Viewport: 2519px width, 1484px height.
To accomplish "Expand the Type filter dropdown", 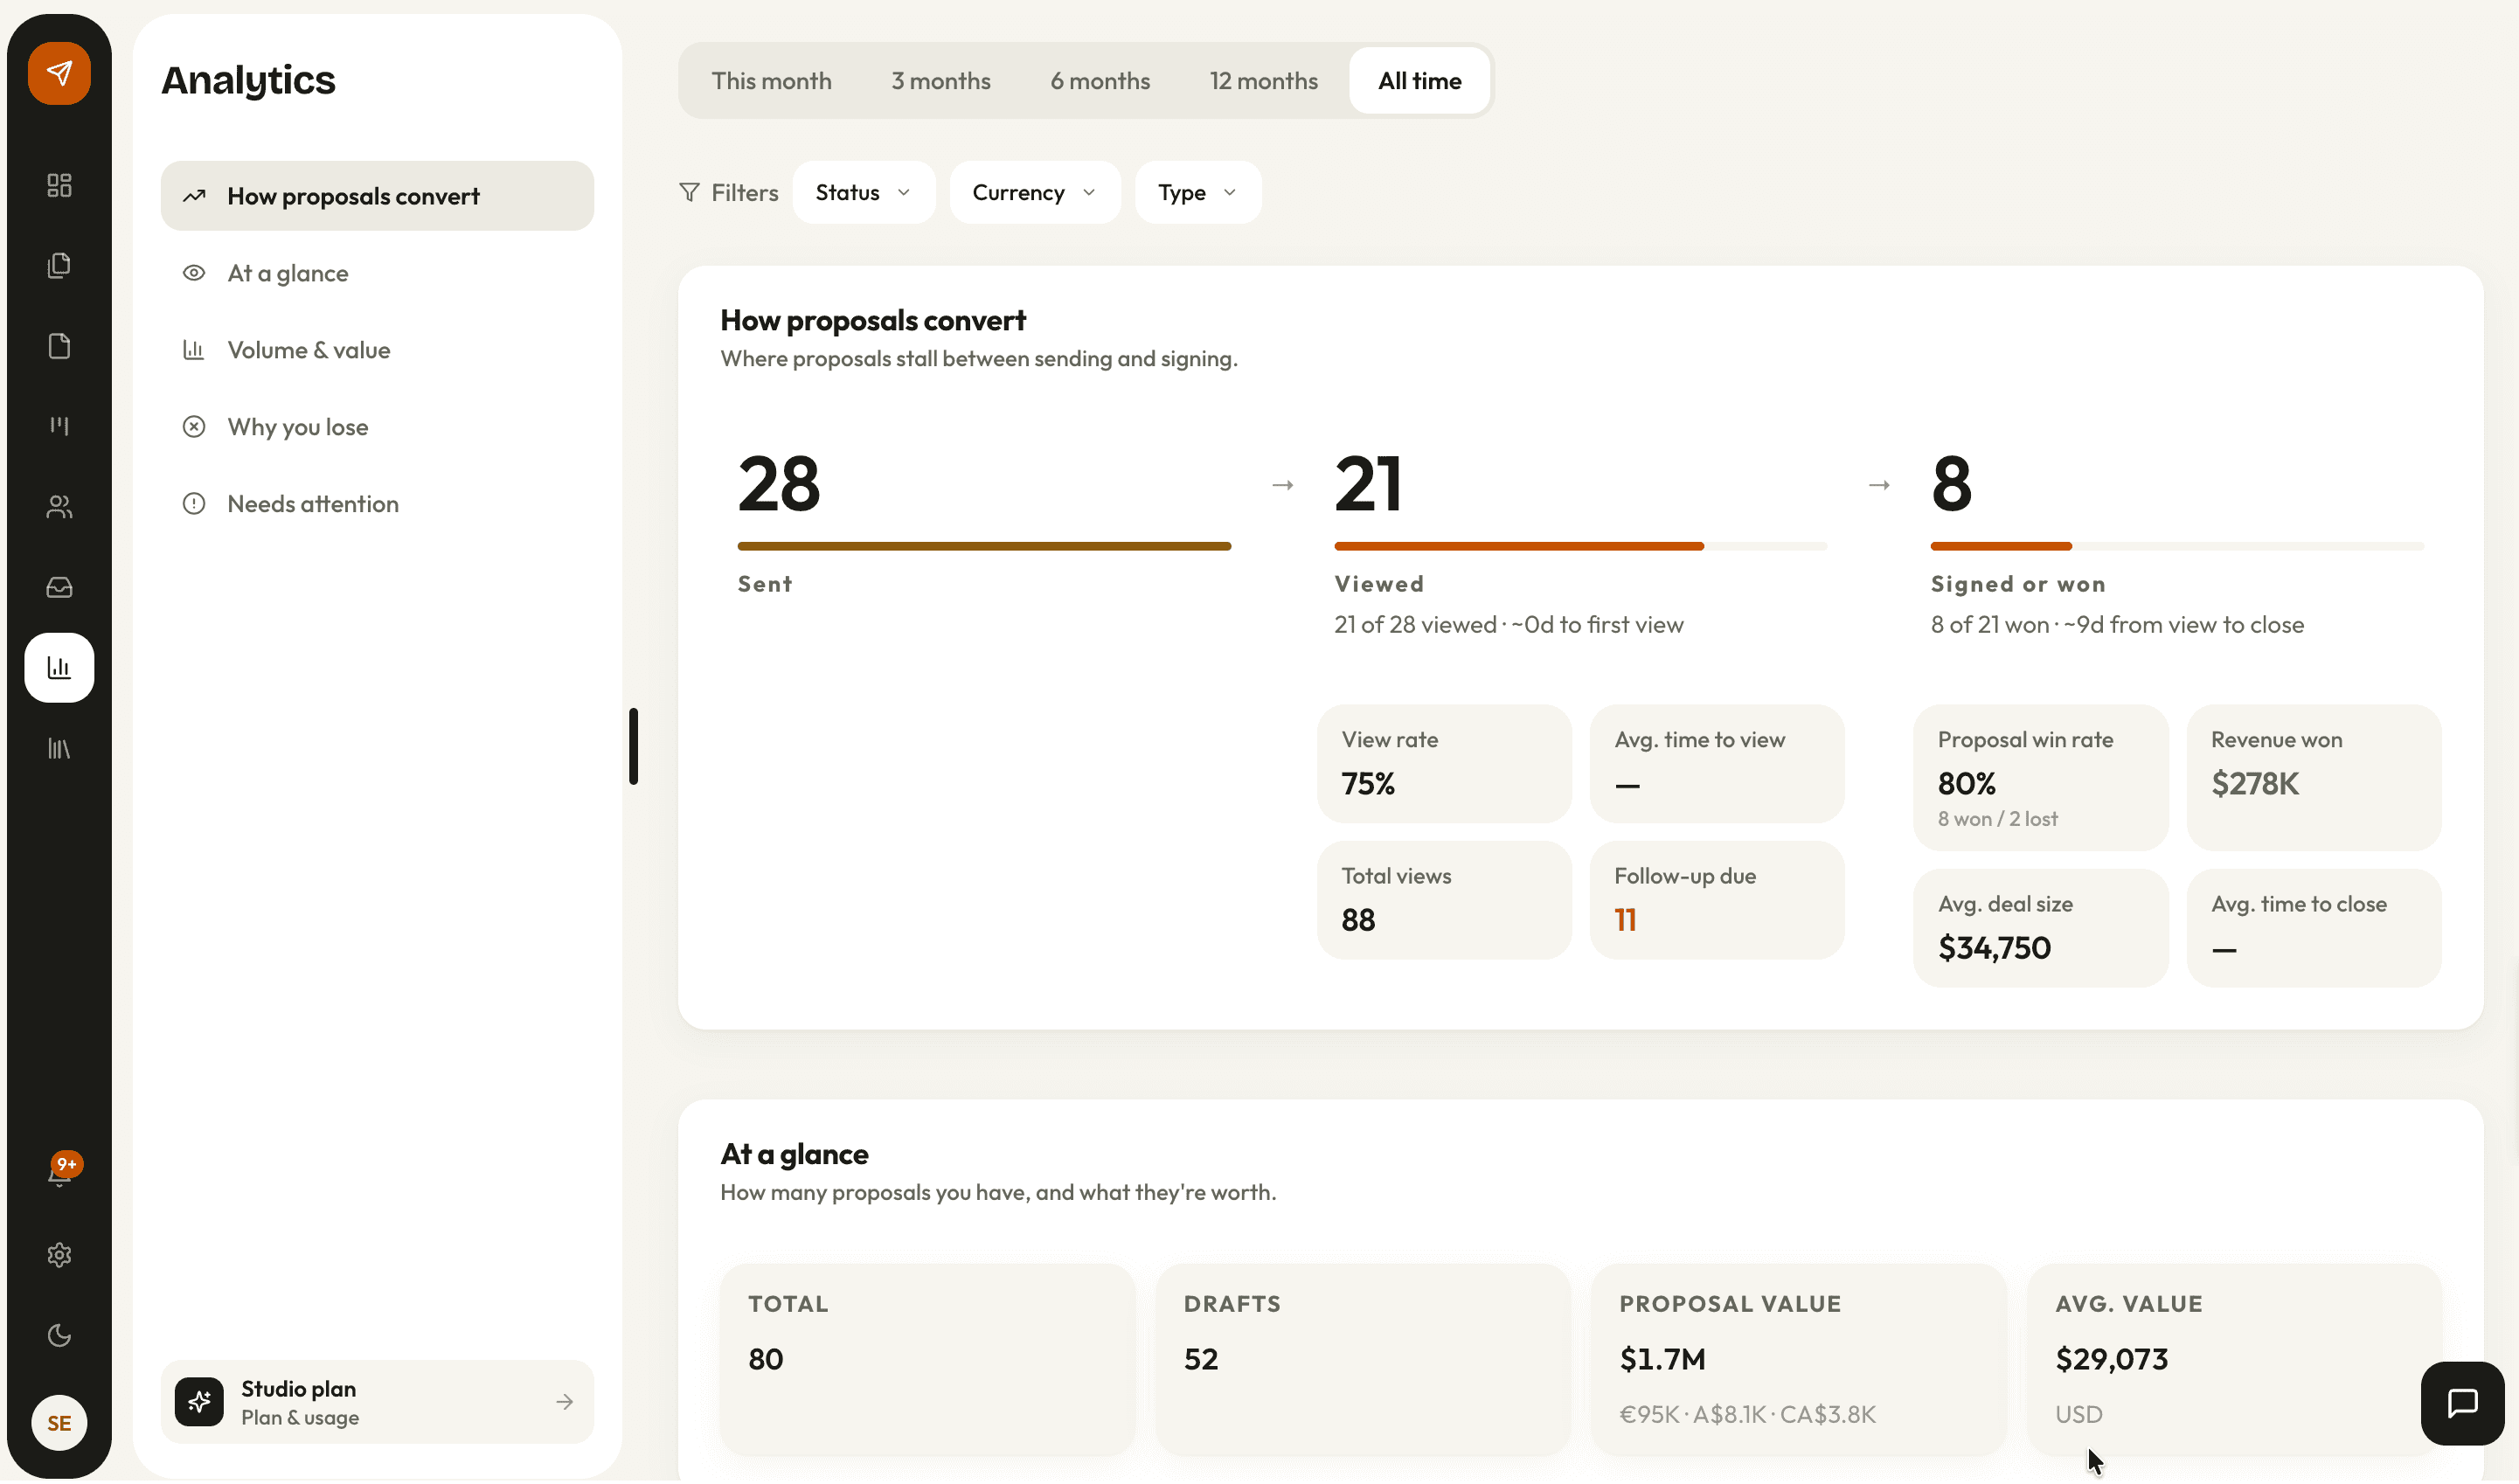I will pyautogui.click(x=1197, y=193).
